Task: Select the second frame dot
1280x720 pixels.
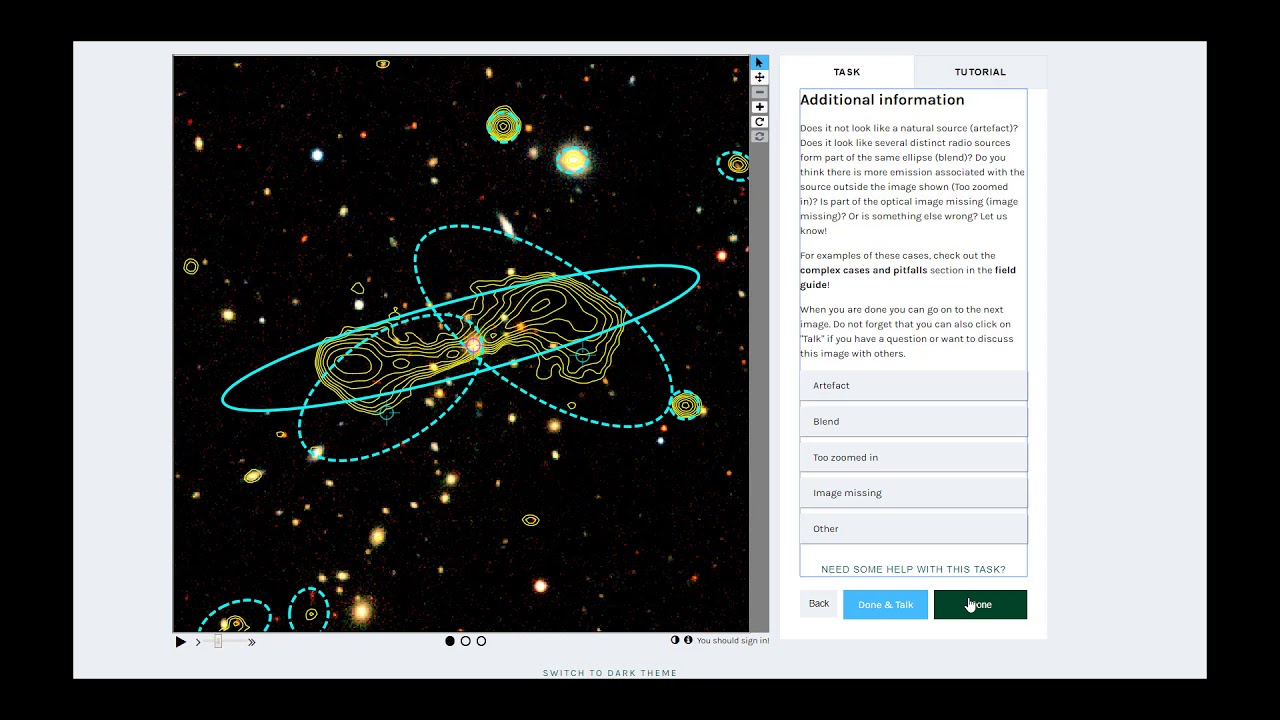Action: (466, 641)
